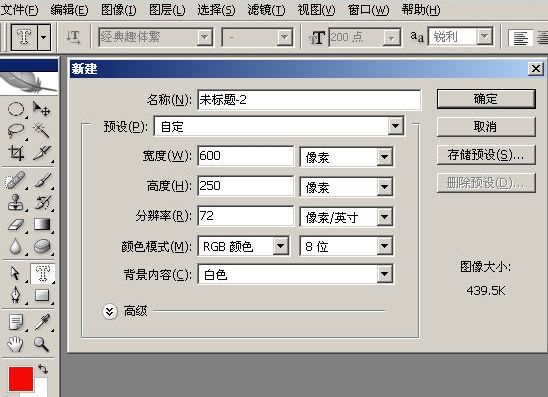Open the font style dropdown
This screenshot has height=397, width=548.
click(284, 37)
